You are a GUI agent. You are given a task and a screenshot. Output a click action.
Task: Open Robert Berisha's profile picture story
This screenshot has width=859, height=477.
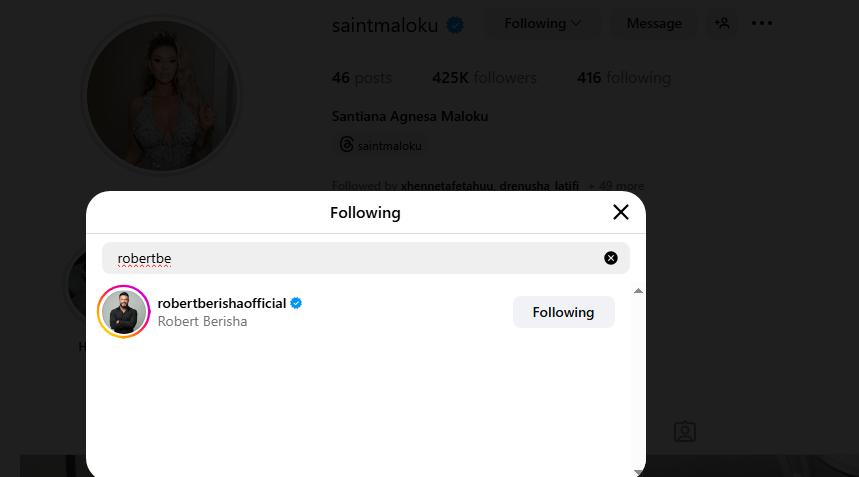pyautogui.click(x=124, y=312)
